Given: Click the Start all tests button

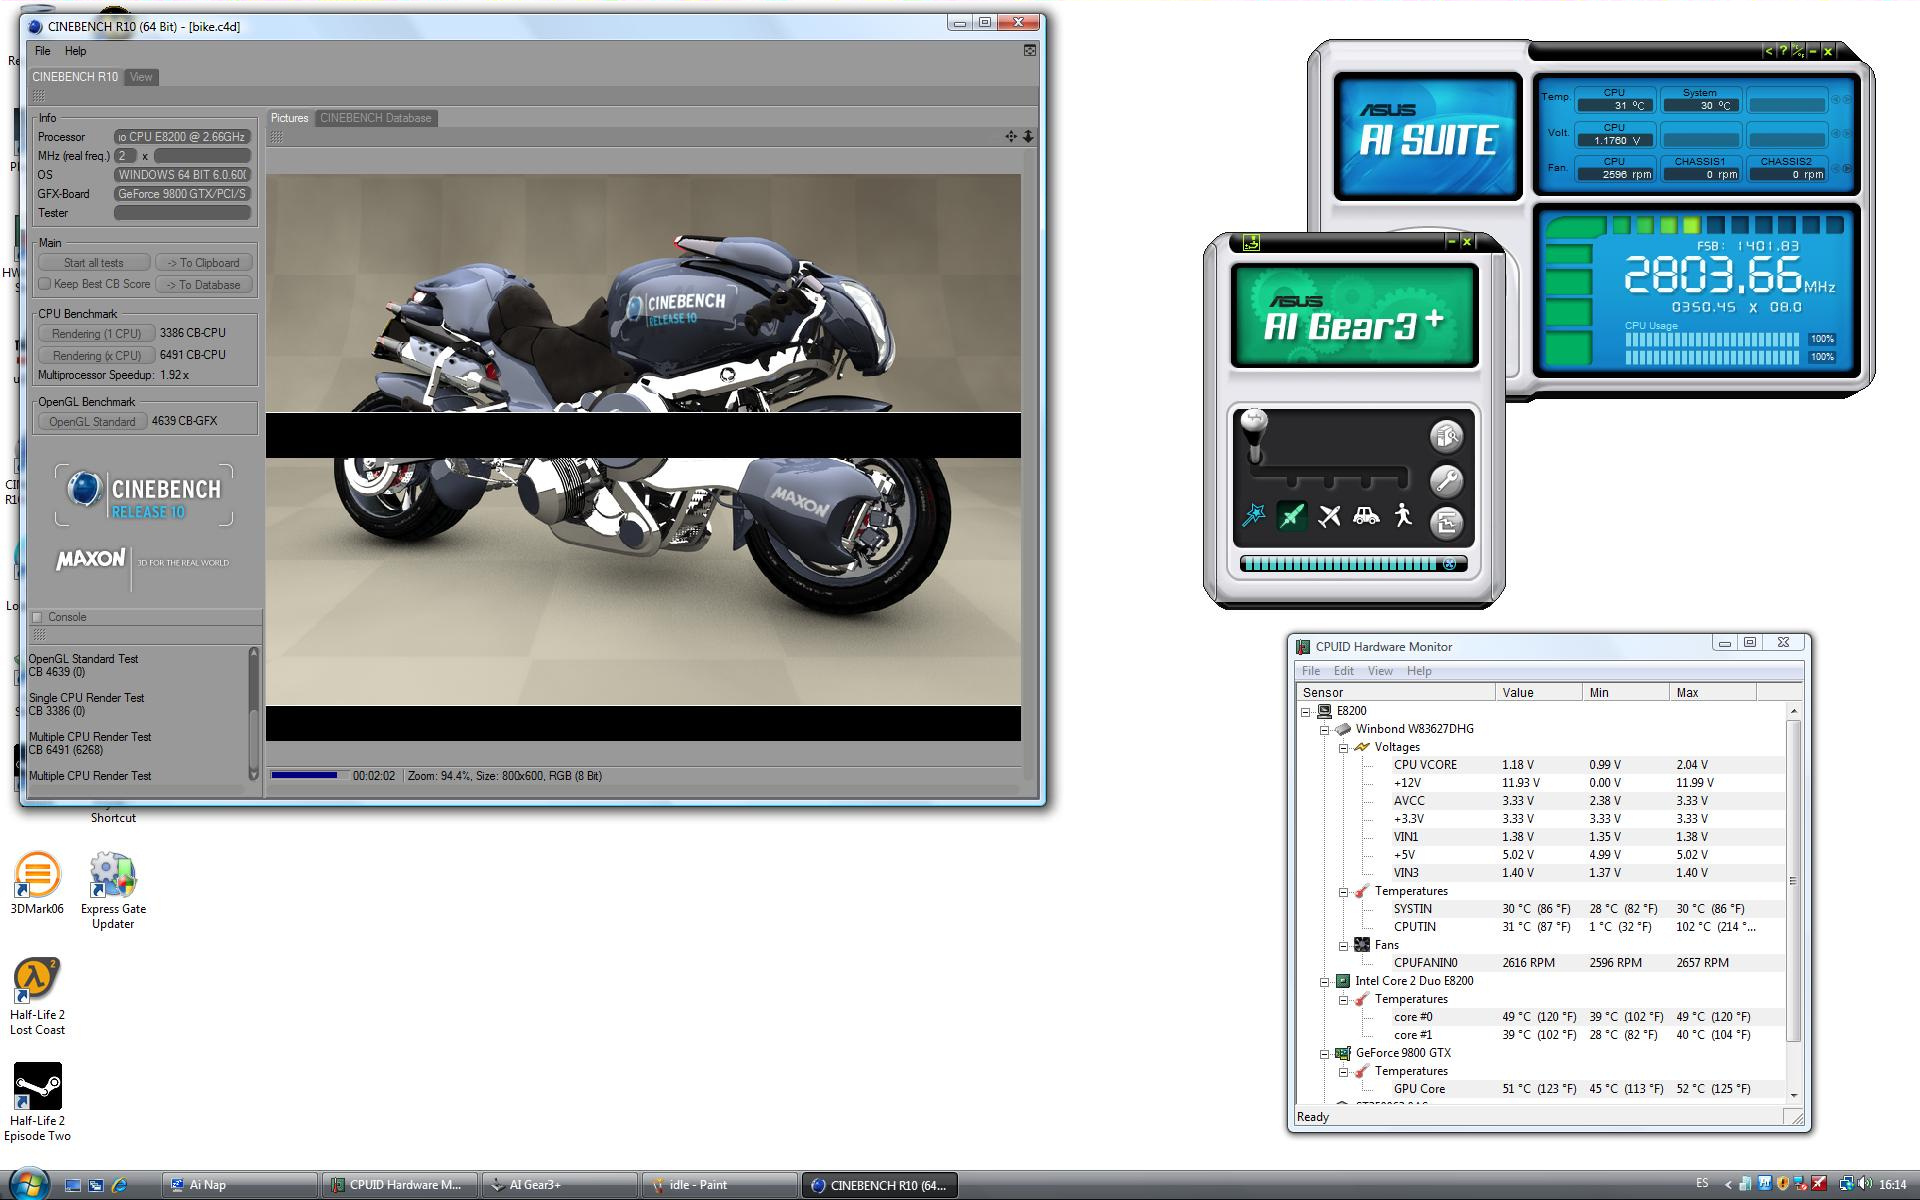Looking at the screenshot, I should pyautogui.click(x=94, y=263).
